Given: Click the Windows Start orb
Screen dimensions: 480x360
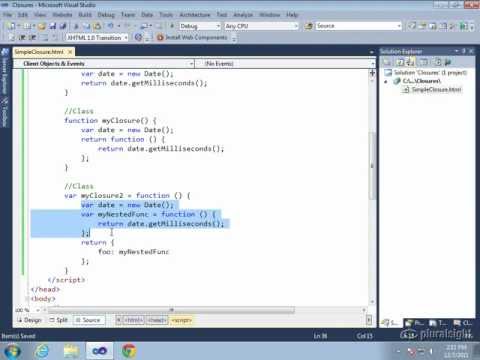Looking at the screenshot, I should pyautogui.click(x=13, y=351).
